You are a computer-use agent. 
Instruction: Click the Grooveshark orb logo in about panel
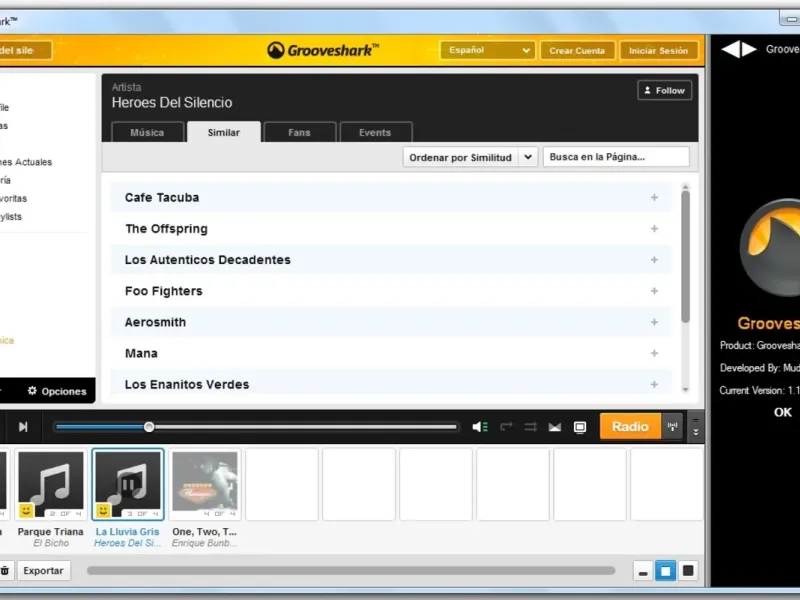coord(770,248)
